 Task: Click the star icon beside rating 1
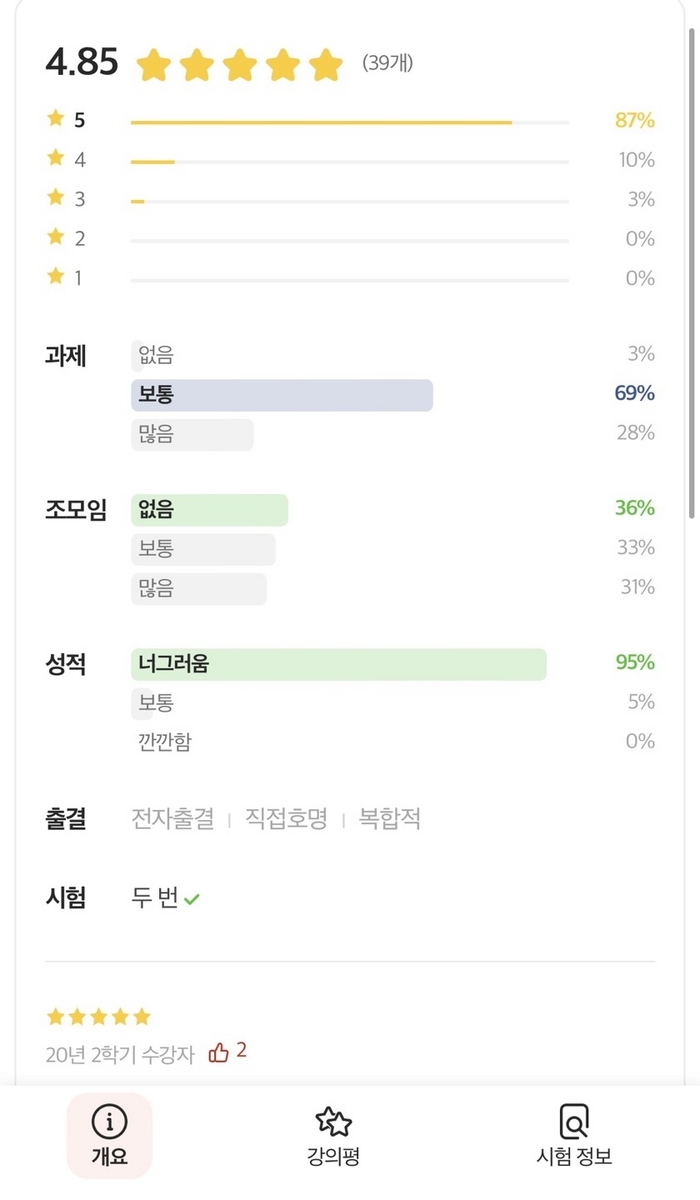pos(56,276)
